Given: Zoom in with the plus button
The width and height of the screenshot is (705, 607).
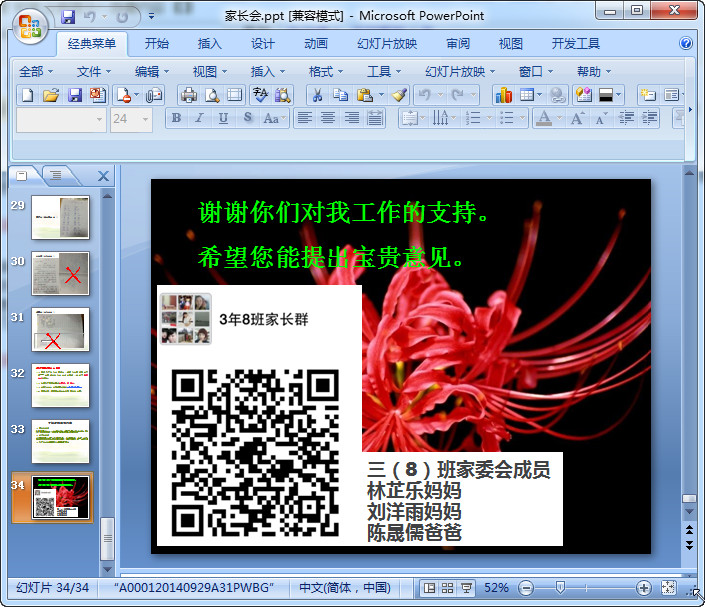Looking at the screenshot, I should 644,588.
